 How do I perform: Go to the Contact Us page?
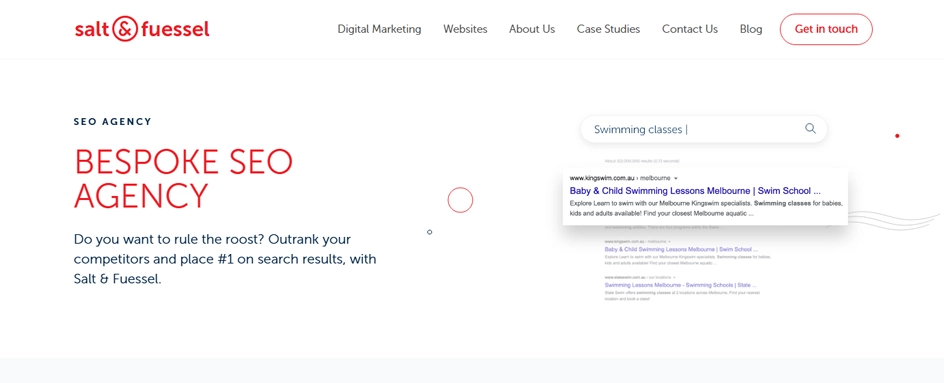(690, 29)
